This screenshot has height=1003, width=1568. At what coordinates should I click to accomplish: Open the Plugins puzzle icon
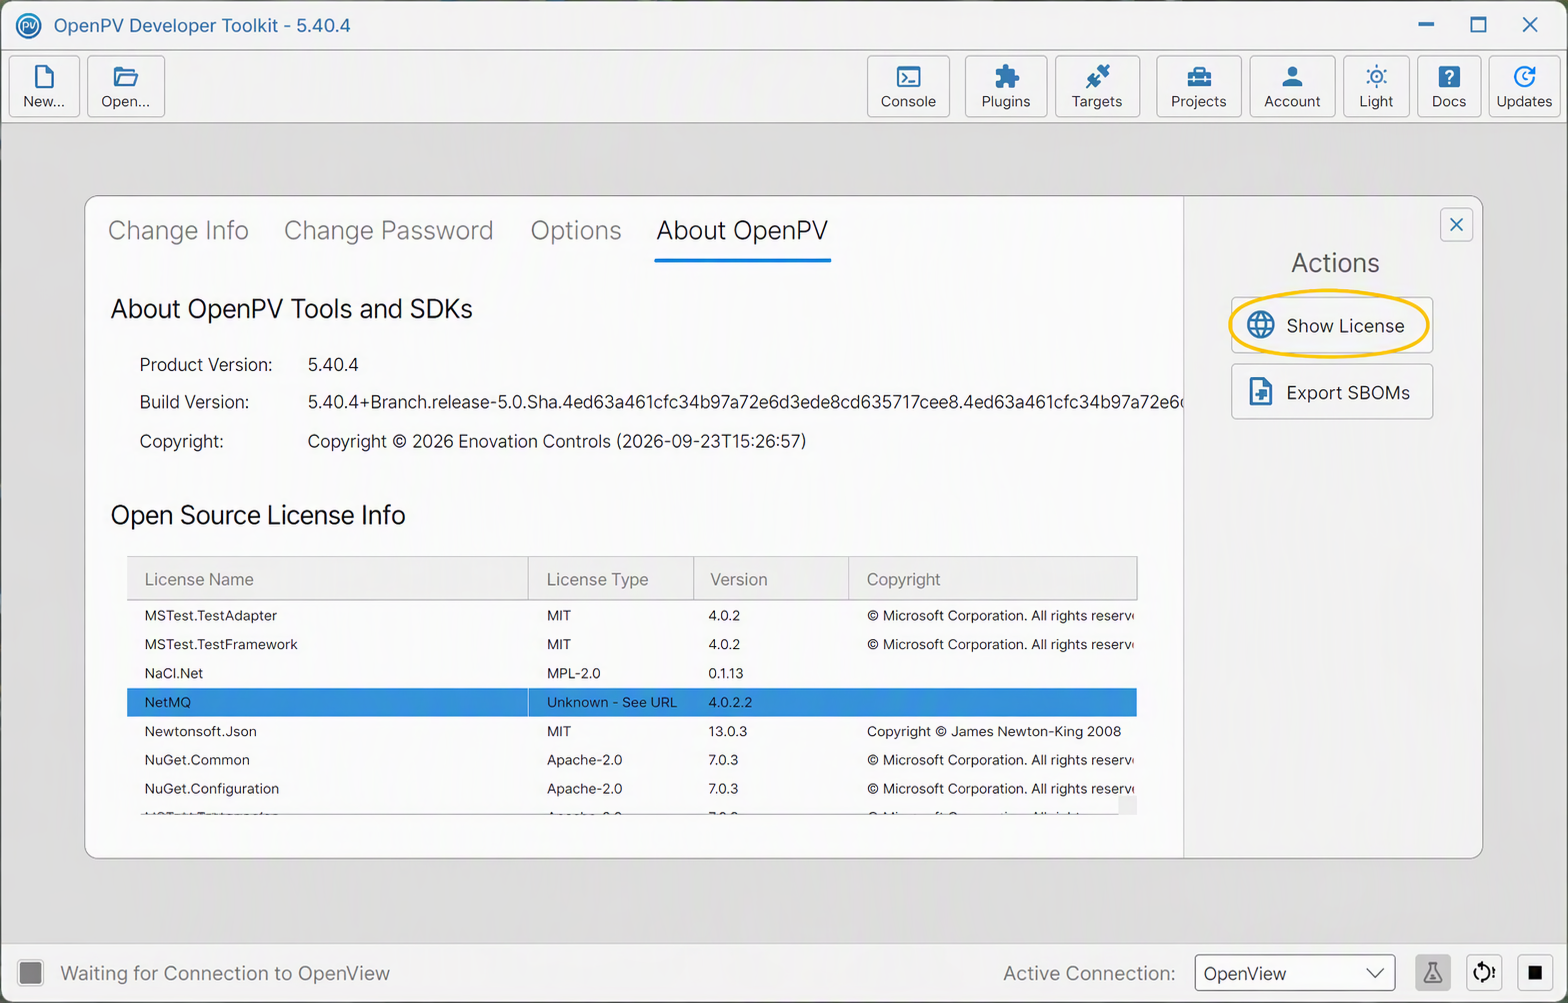(1005, 86)
